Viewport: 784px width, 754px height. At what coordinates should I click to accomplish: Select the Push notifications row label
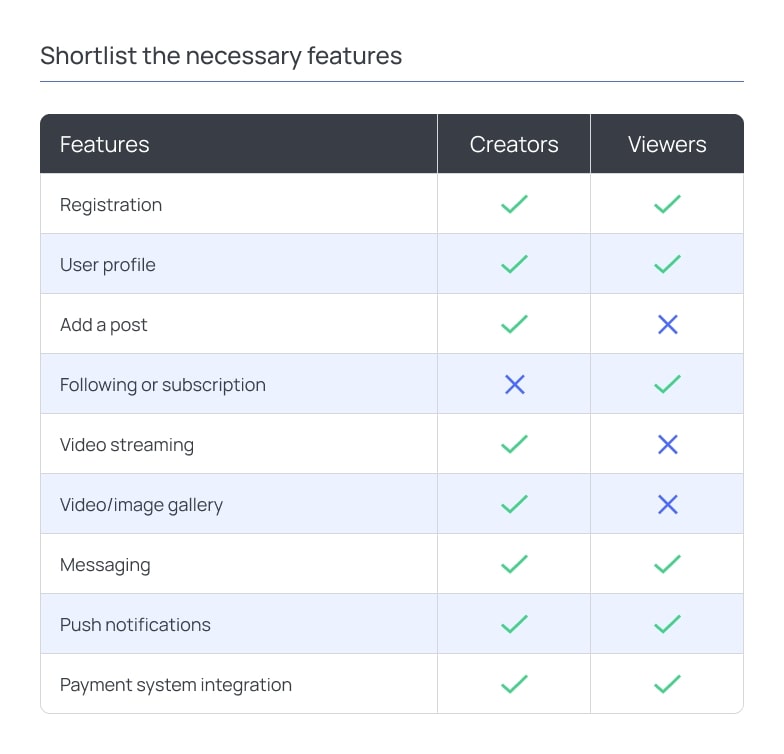[x=135, y=625]
